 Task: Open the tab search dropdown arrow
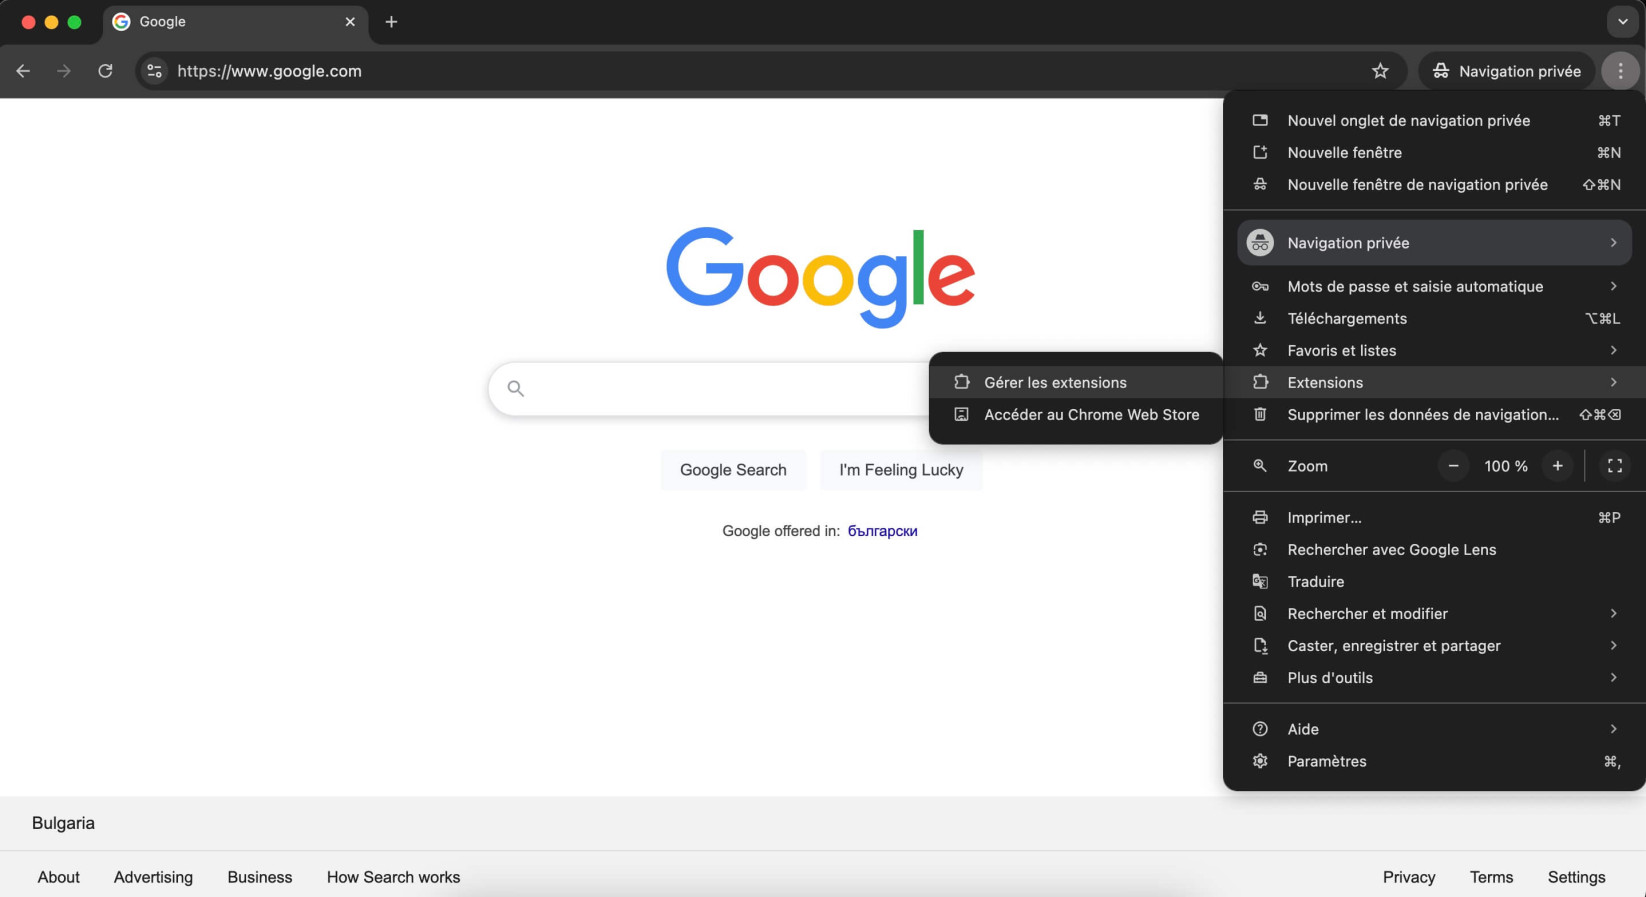(1622, 22)
